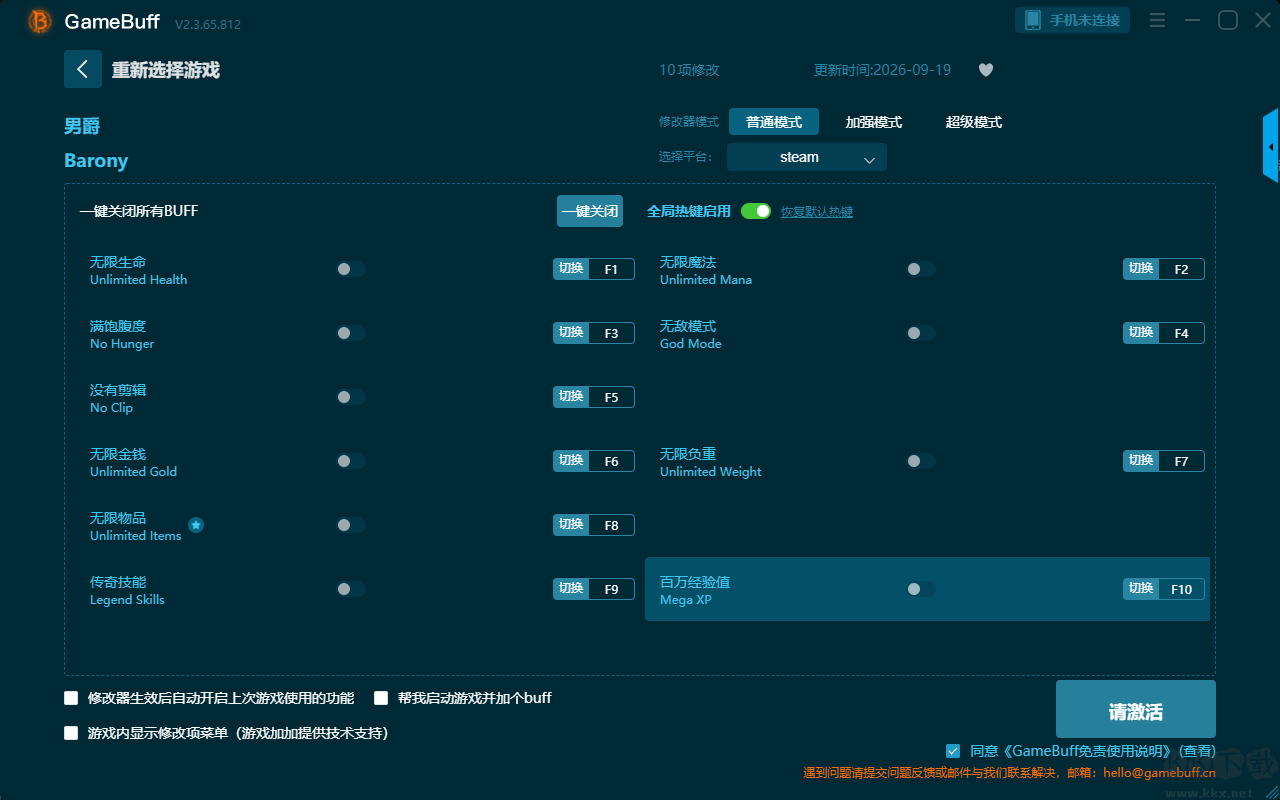Click the 一键关闭所有BUFF label
The image size is (1280, 800).
[139, 211]
